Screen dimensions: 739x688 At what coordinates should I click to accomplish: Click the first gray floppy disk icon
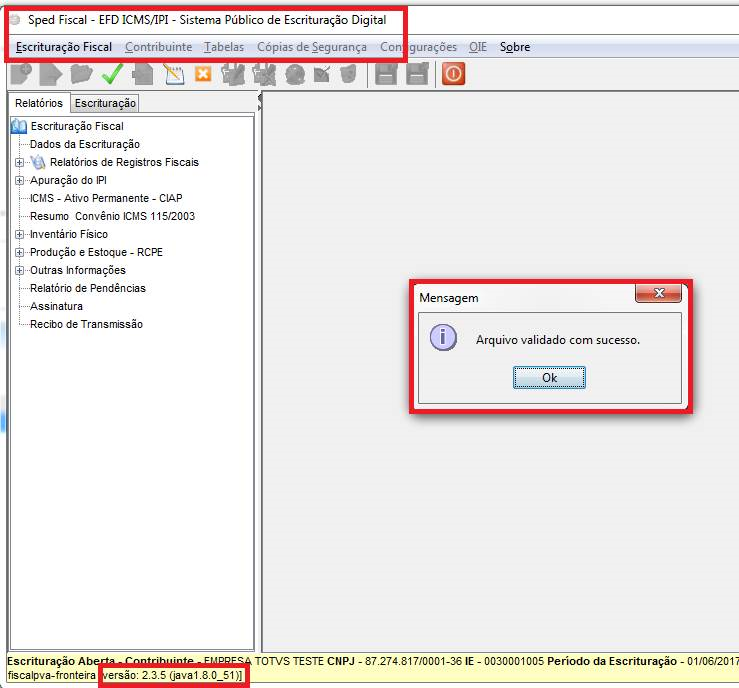(x=386, y=74)
